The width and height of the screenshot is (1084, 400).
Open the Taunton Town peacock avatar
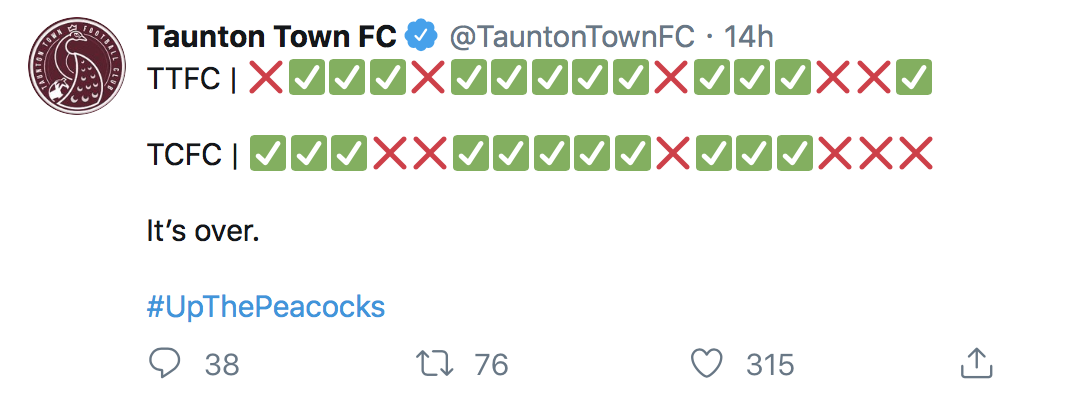77,66
